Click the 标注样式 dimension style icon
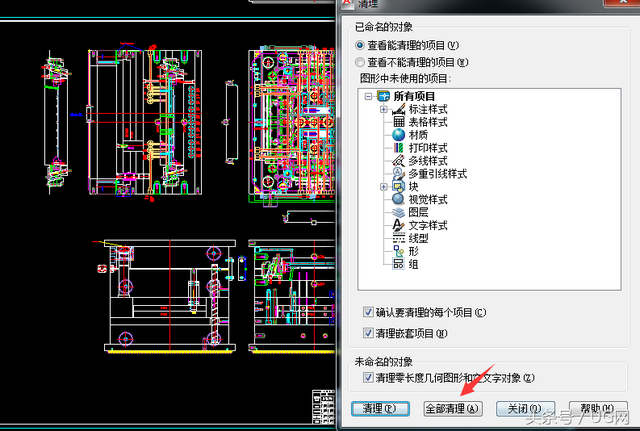The height and width of the screenshot is (431, 640). tap(398, 109)
